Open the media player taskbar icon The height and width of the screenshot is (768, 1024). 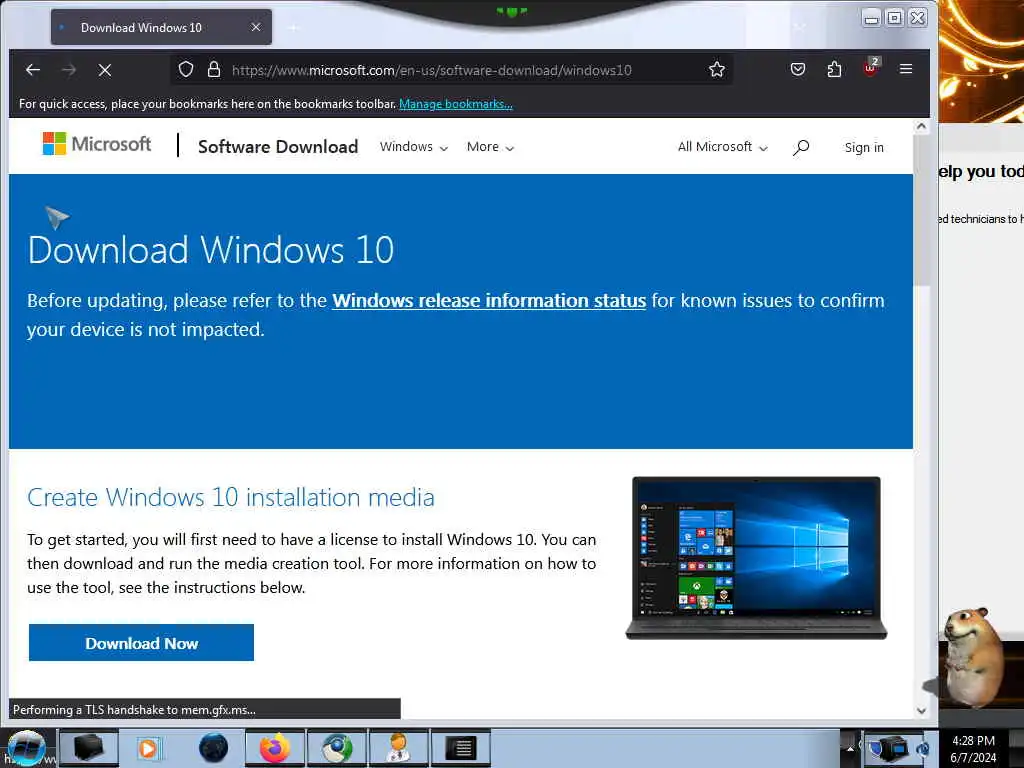[148, 748]
